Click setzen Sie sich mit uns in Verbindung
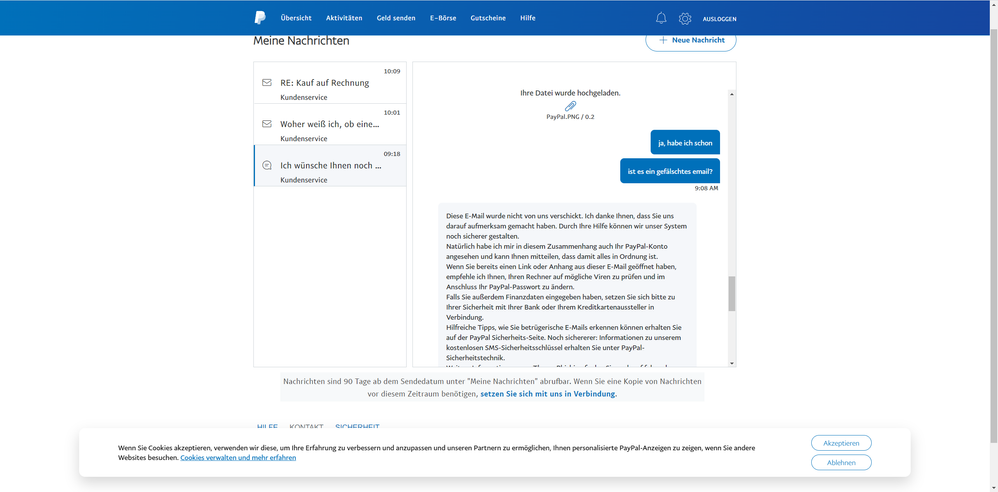The width and height of the screenshot is (998, 492). (x=548, y=394)
